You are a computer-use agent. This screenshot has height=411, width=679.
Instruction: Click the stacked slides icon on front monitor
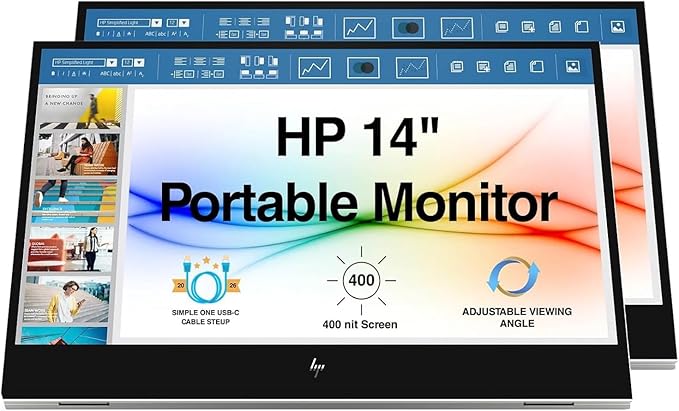tap(457, 67)
